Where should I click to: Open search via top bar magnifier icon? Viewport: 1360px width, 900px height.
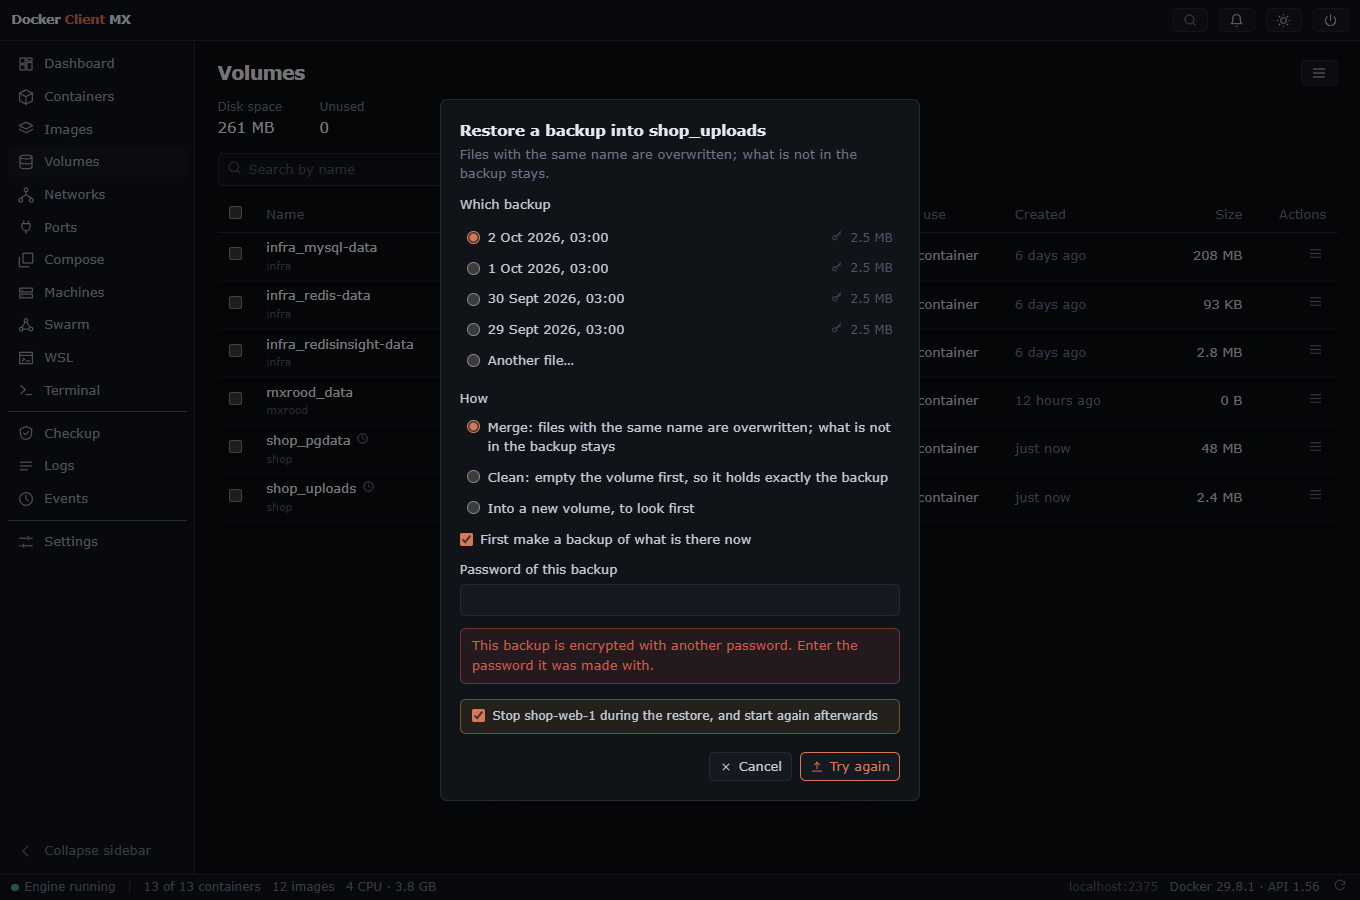click(x=1190, y=20)
